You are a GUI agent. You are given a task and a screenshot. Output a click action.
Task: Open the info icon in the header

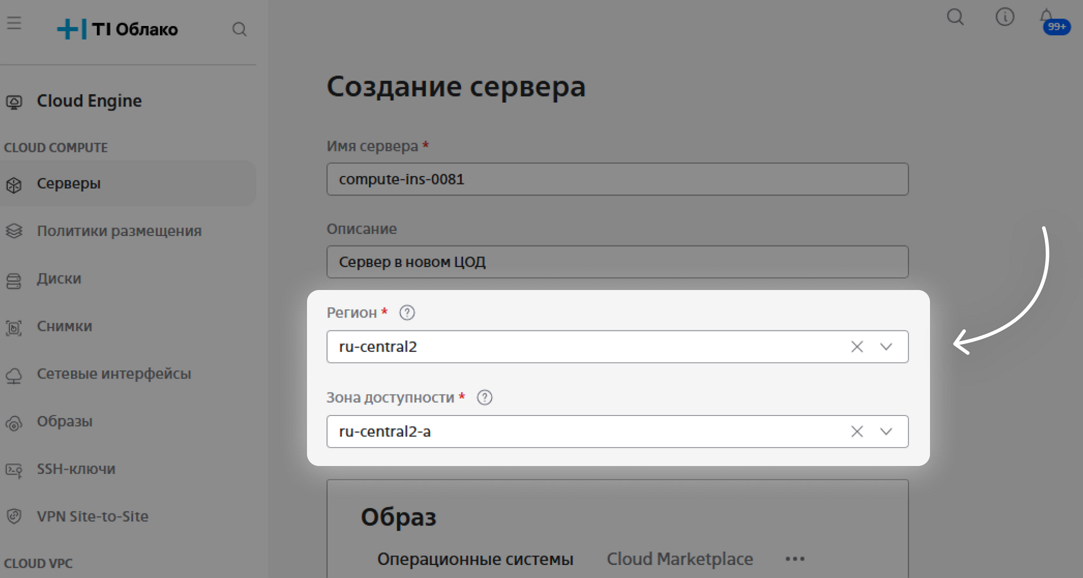1005,17
